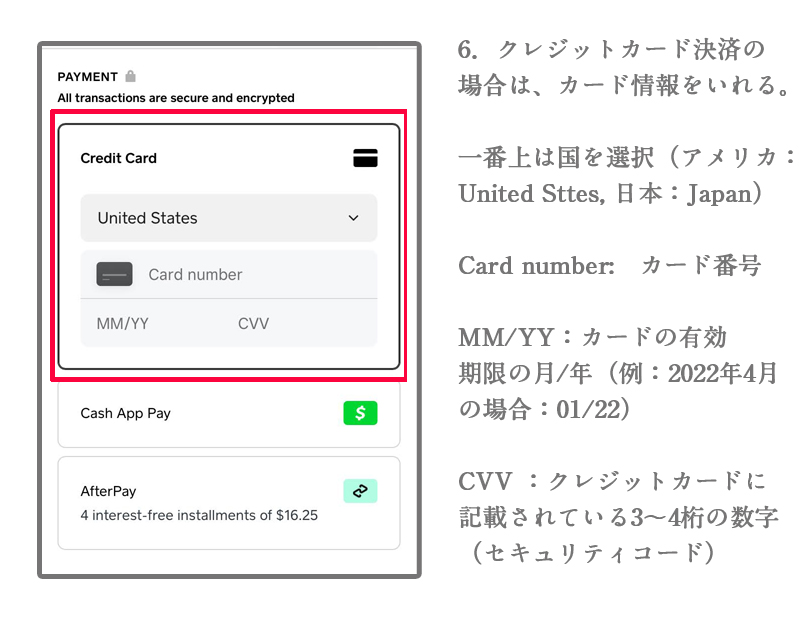Screen dimensions: 800x622
Task: Open the United States country dropdown
Action: click(228, 218)
